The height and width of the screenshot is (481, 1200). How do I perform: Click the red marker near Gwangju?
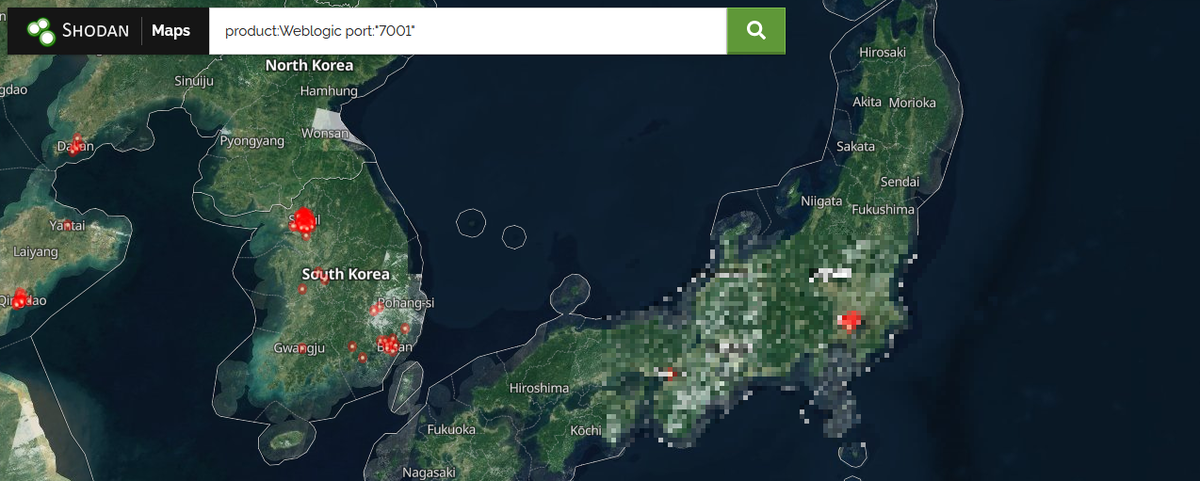[302, 349]
